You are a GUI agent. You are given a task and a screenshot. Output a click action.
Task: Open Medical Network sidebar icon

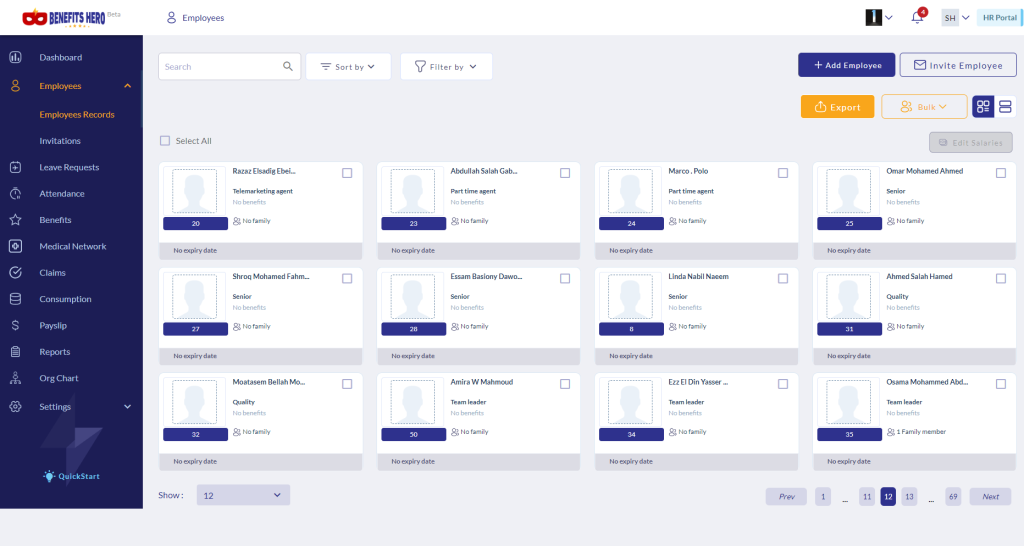coord(15,246)
